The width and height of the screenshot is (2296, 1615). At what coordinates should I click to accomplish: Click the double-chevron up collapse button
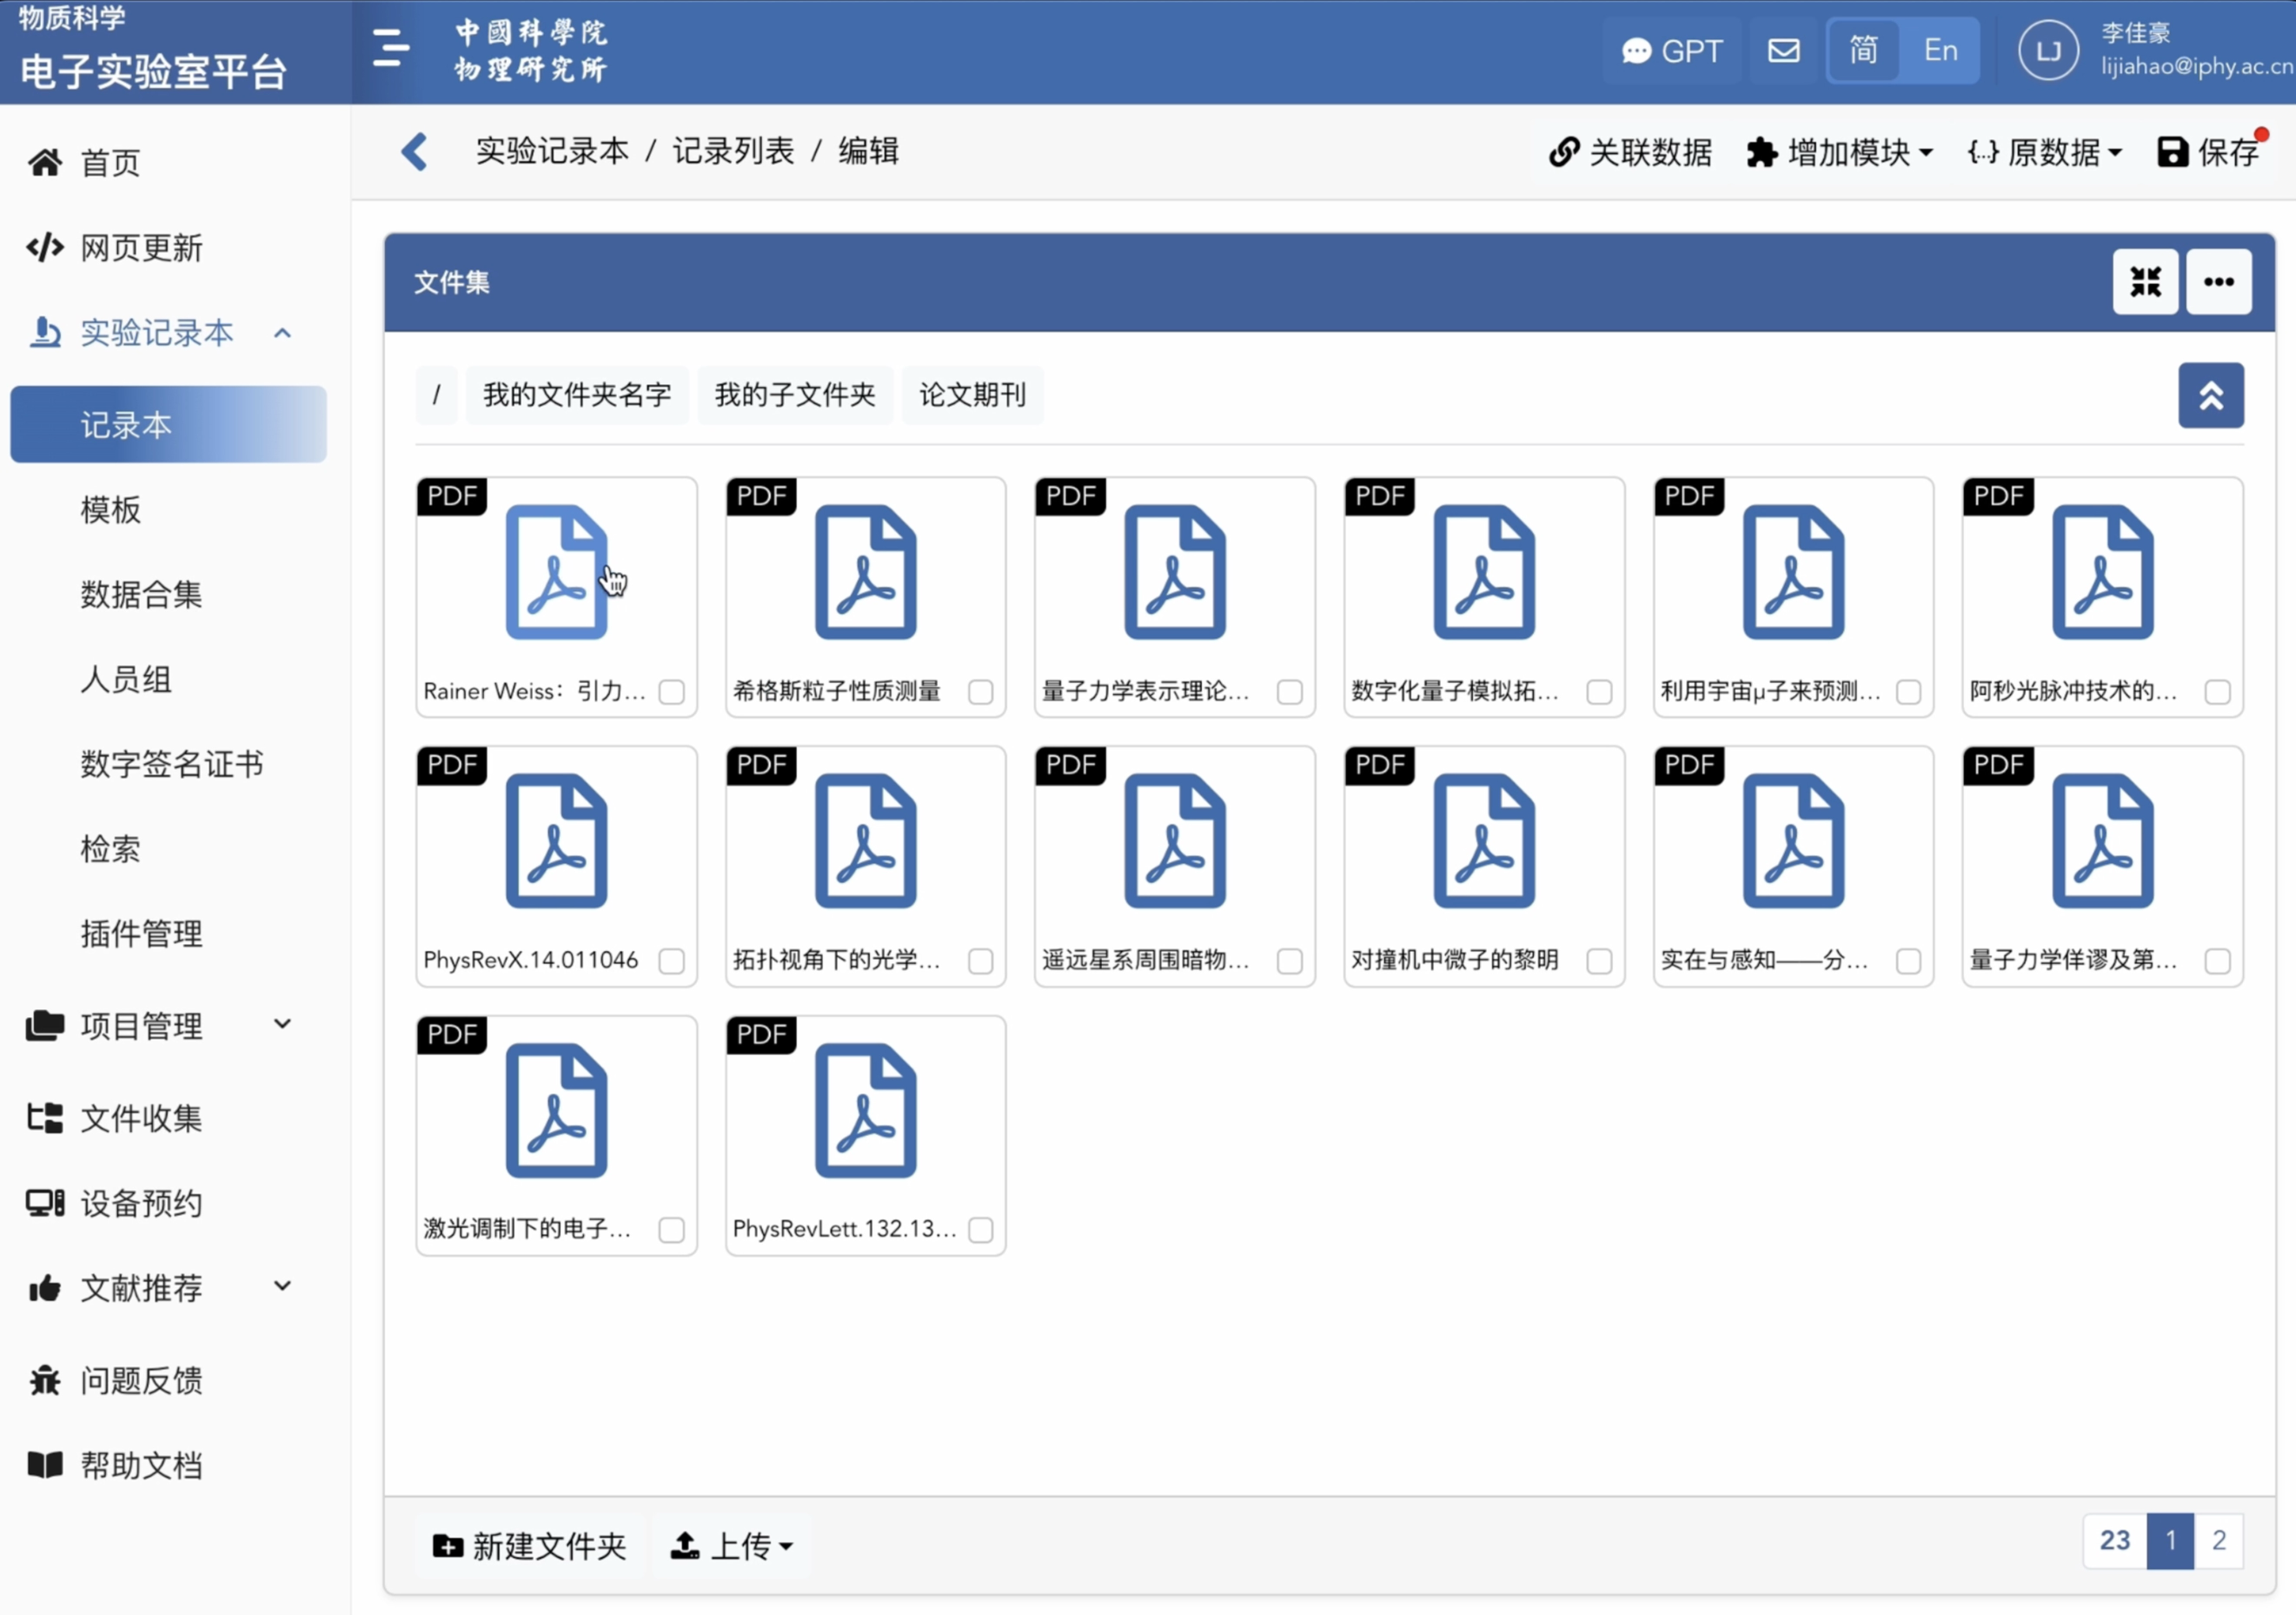tap(2210, 396)
